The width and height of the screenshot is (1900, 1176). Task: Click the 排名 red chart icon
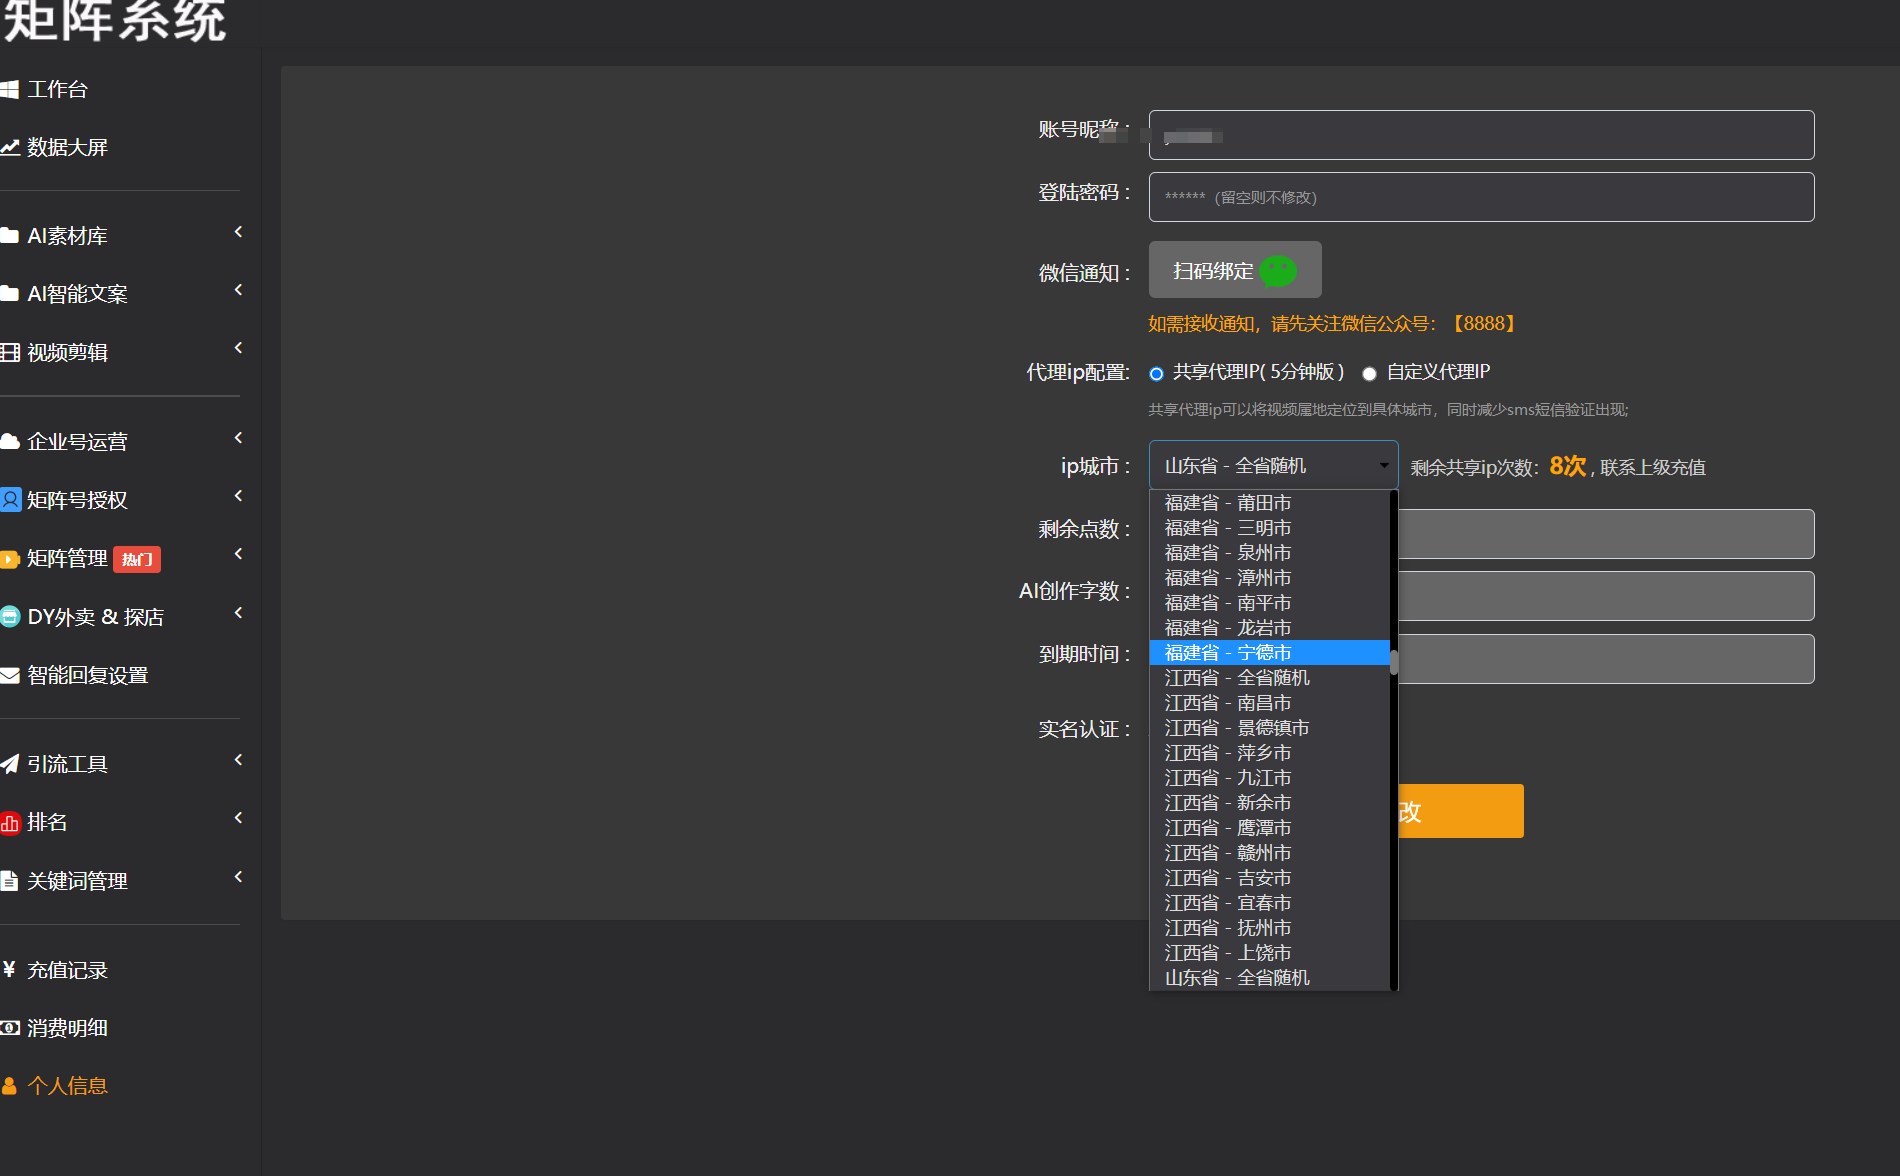[x=10, y=823]
